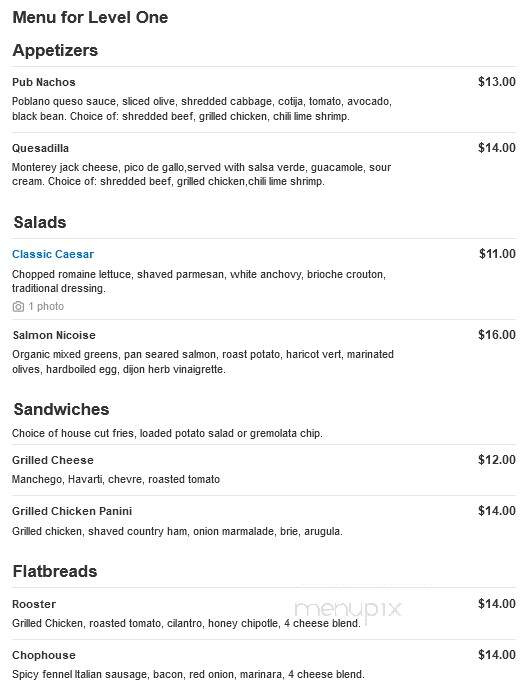Click the Quesadilla menu item name
This screenshot has width=527, height=692.
(40, 148)
